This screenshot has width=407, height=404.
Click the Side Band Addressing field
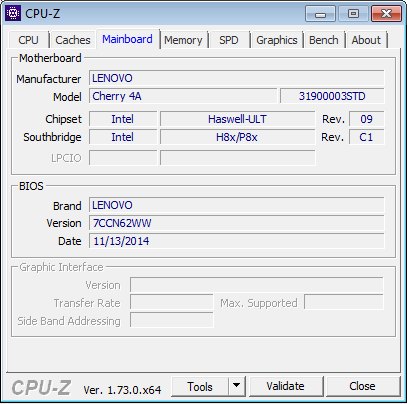(172, 321)
